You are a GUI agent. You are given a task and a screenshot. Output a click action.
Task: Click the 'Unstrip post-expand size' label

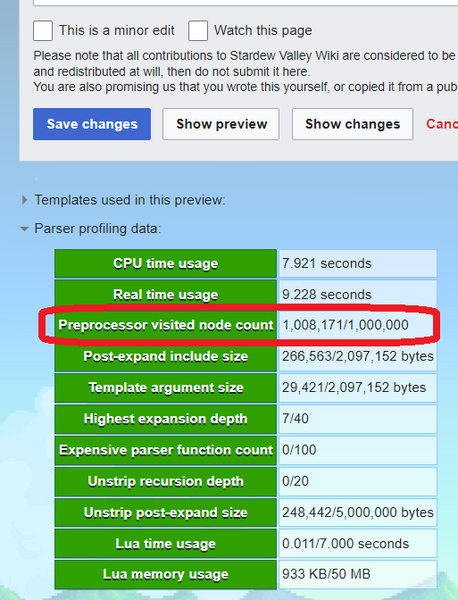pyautogui.click(x=166, y=513)
